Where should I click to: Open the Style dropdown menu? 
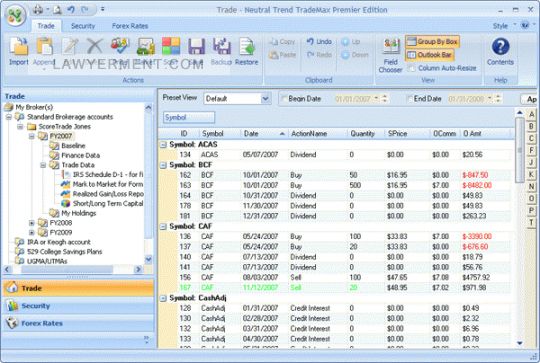point(503,26)
